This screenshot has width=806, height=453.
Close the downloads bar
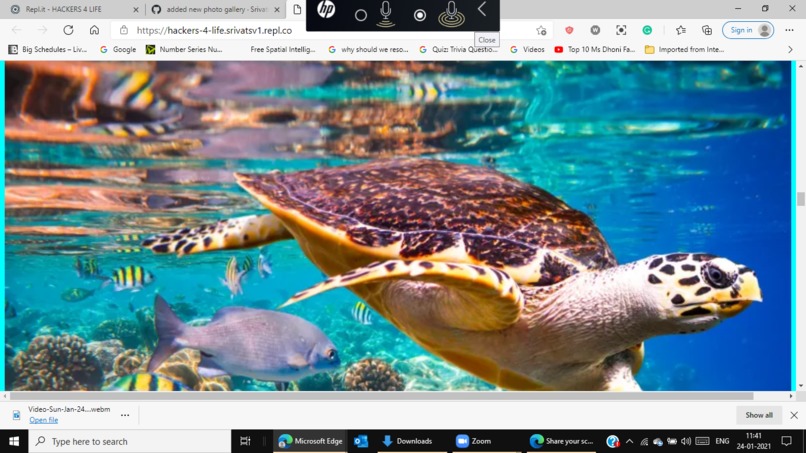tap(794, 415)
